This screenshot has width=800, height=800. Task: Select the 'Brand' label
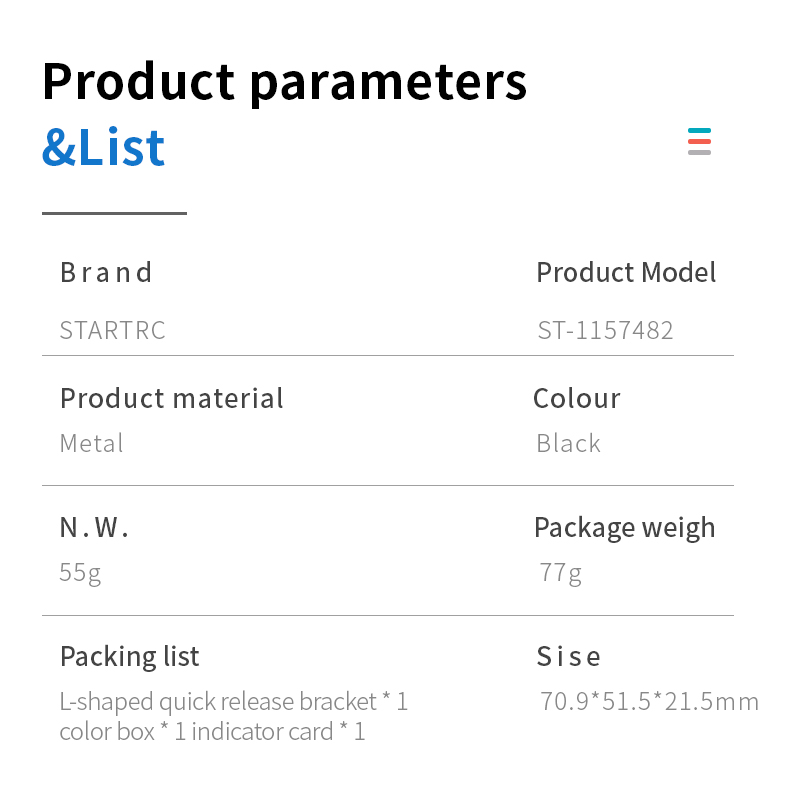tap(106, 272)
